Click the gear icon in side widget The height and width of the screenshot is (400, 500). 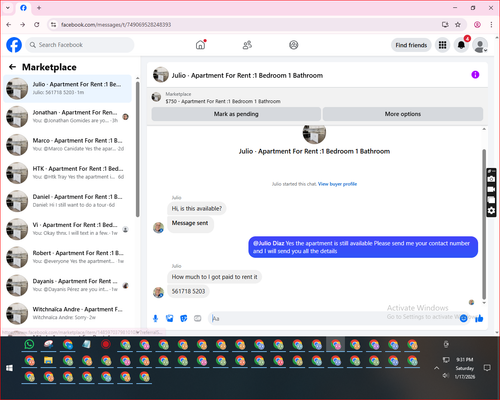[491, 211]
